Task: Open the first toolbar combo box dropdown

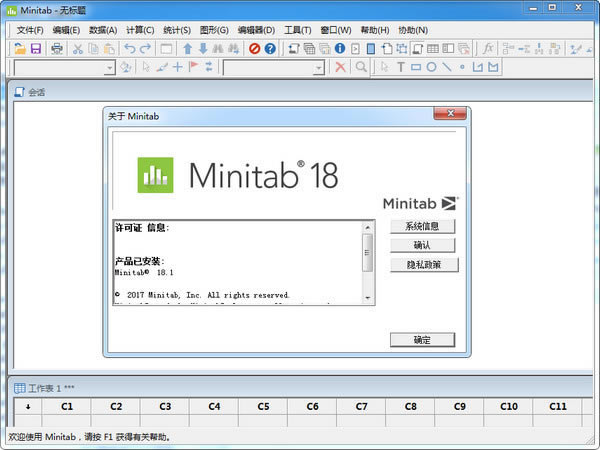Action: [109, 68]
